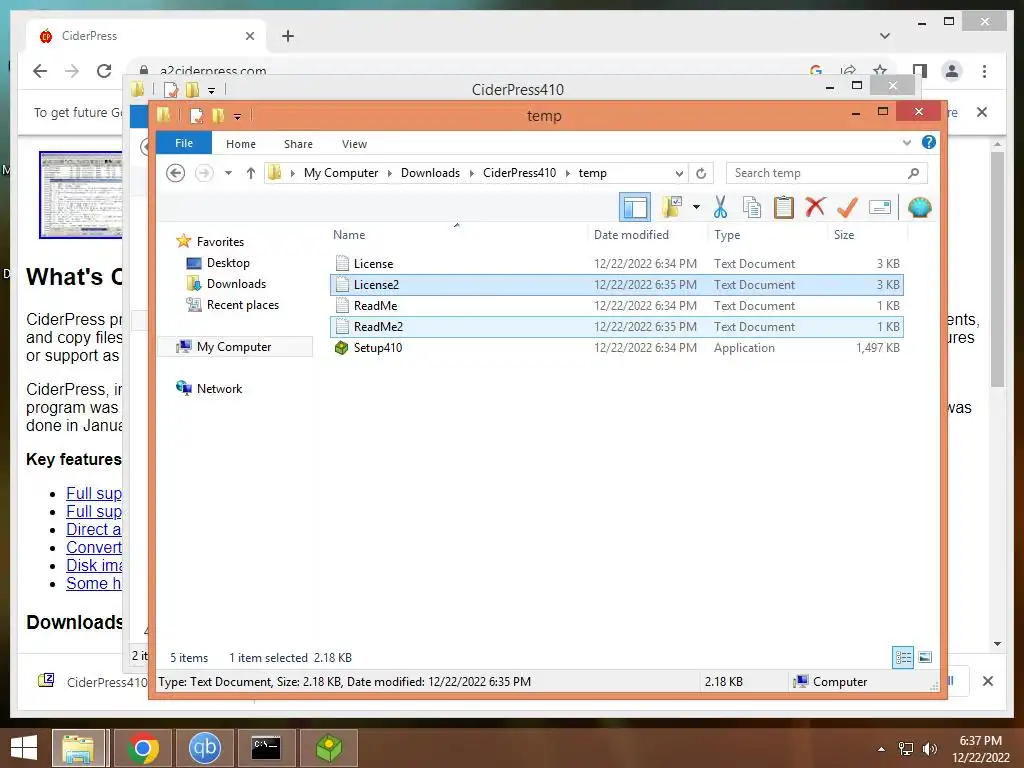Open qBittorrent from the taskbar
Viewport: 1024px width, 768px height.
pyautogui.click(x=205, y=748)
